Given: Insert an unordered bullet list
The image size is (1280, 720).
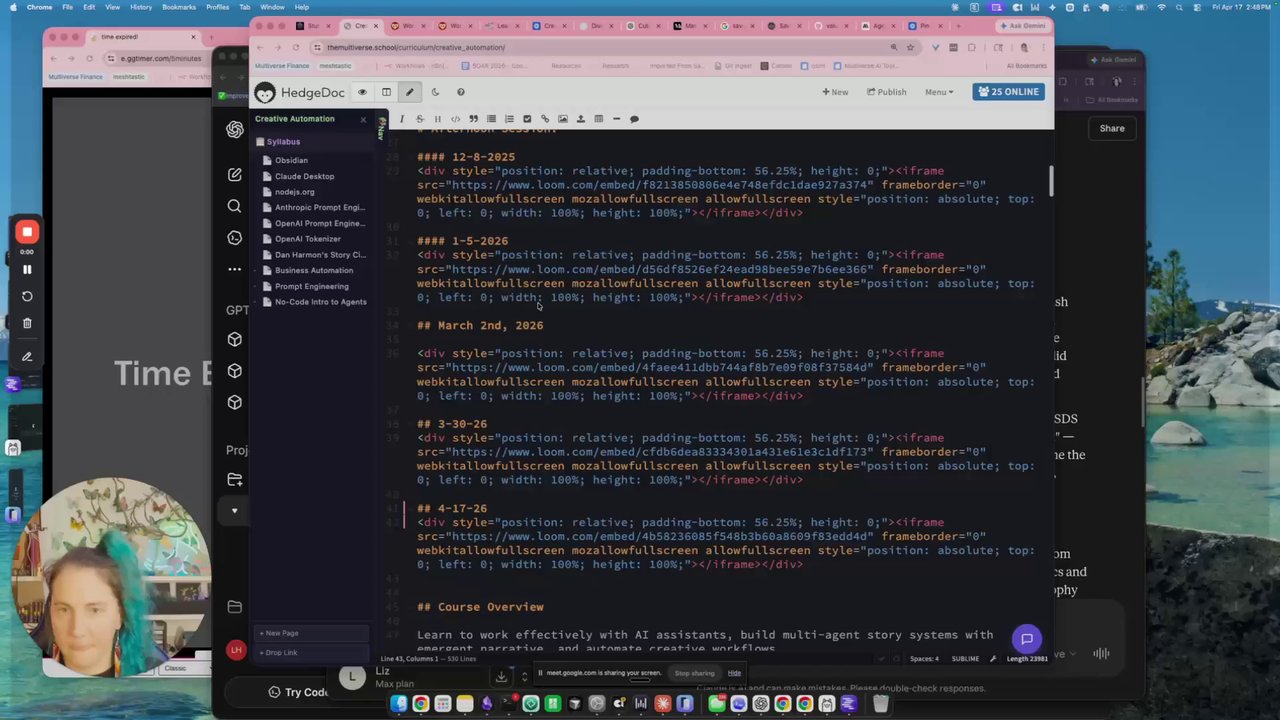Looking at the screenshot, I should point(491,119).
